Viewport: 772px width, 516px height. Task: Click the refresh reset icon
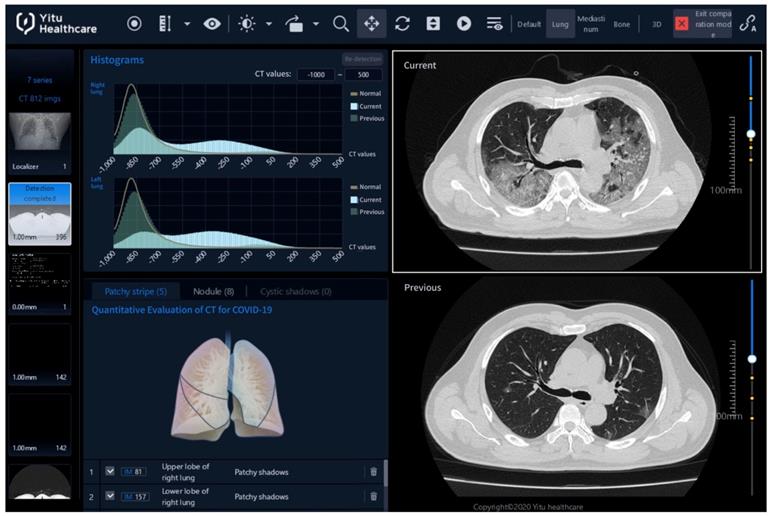click(x=403, y=23)
